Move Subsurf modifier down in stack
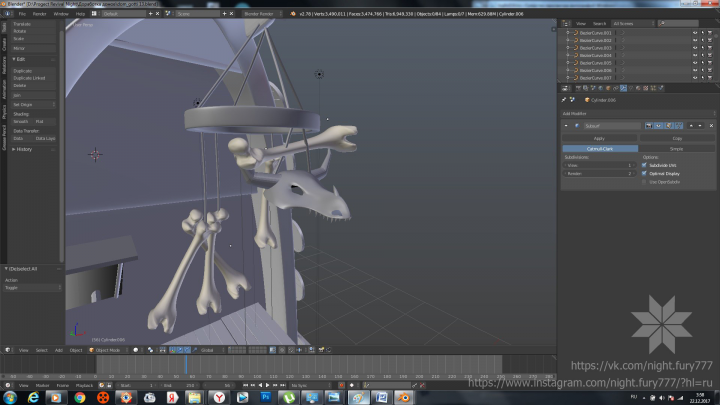The width and height of the screenshot is (720, 405). tap(700, 125)
